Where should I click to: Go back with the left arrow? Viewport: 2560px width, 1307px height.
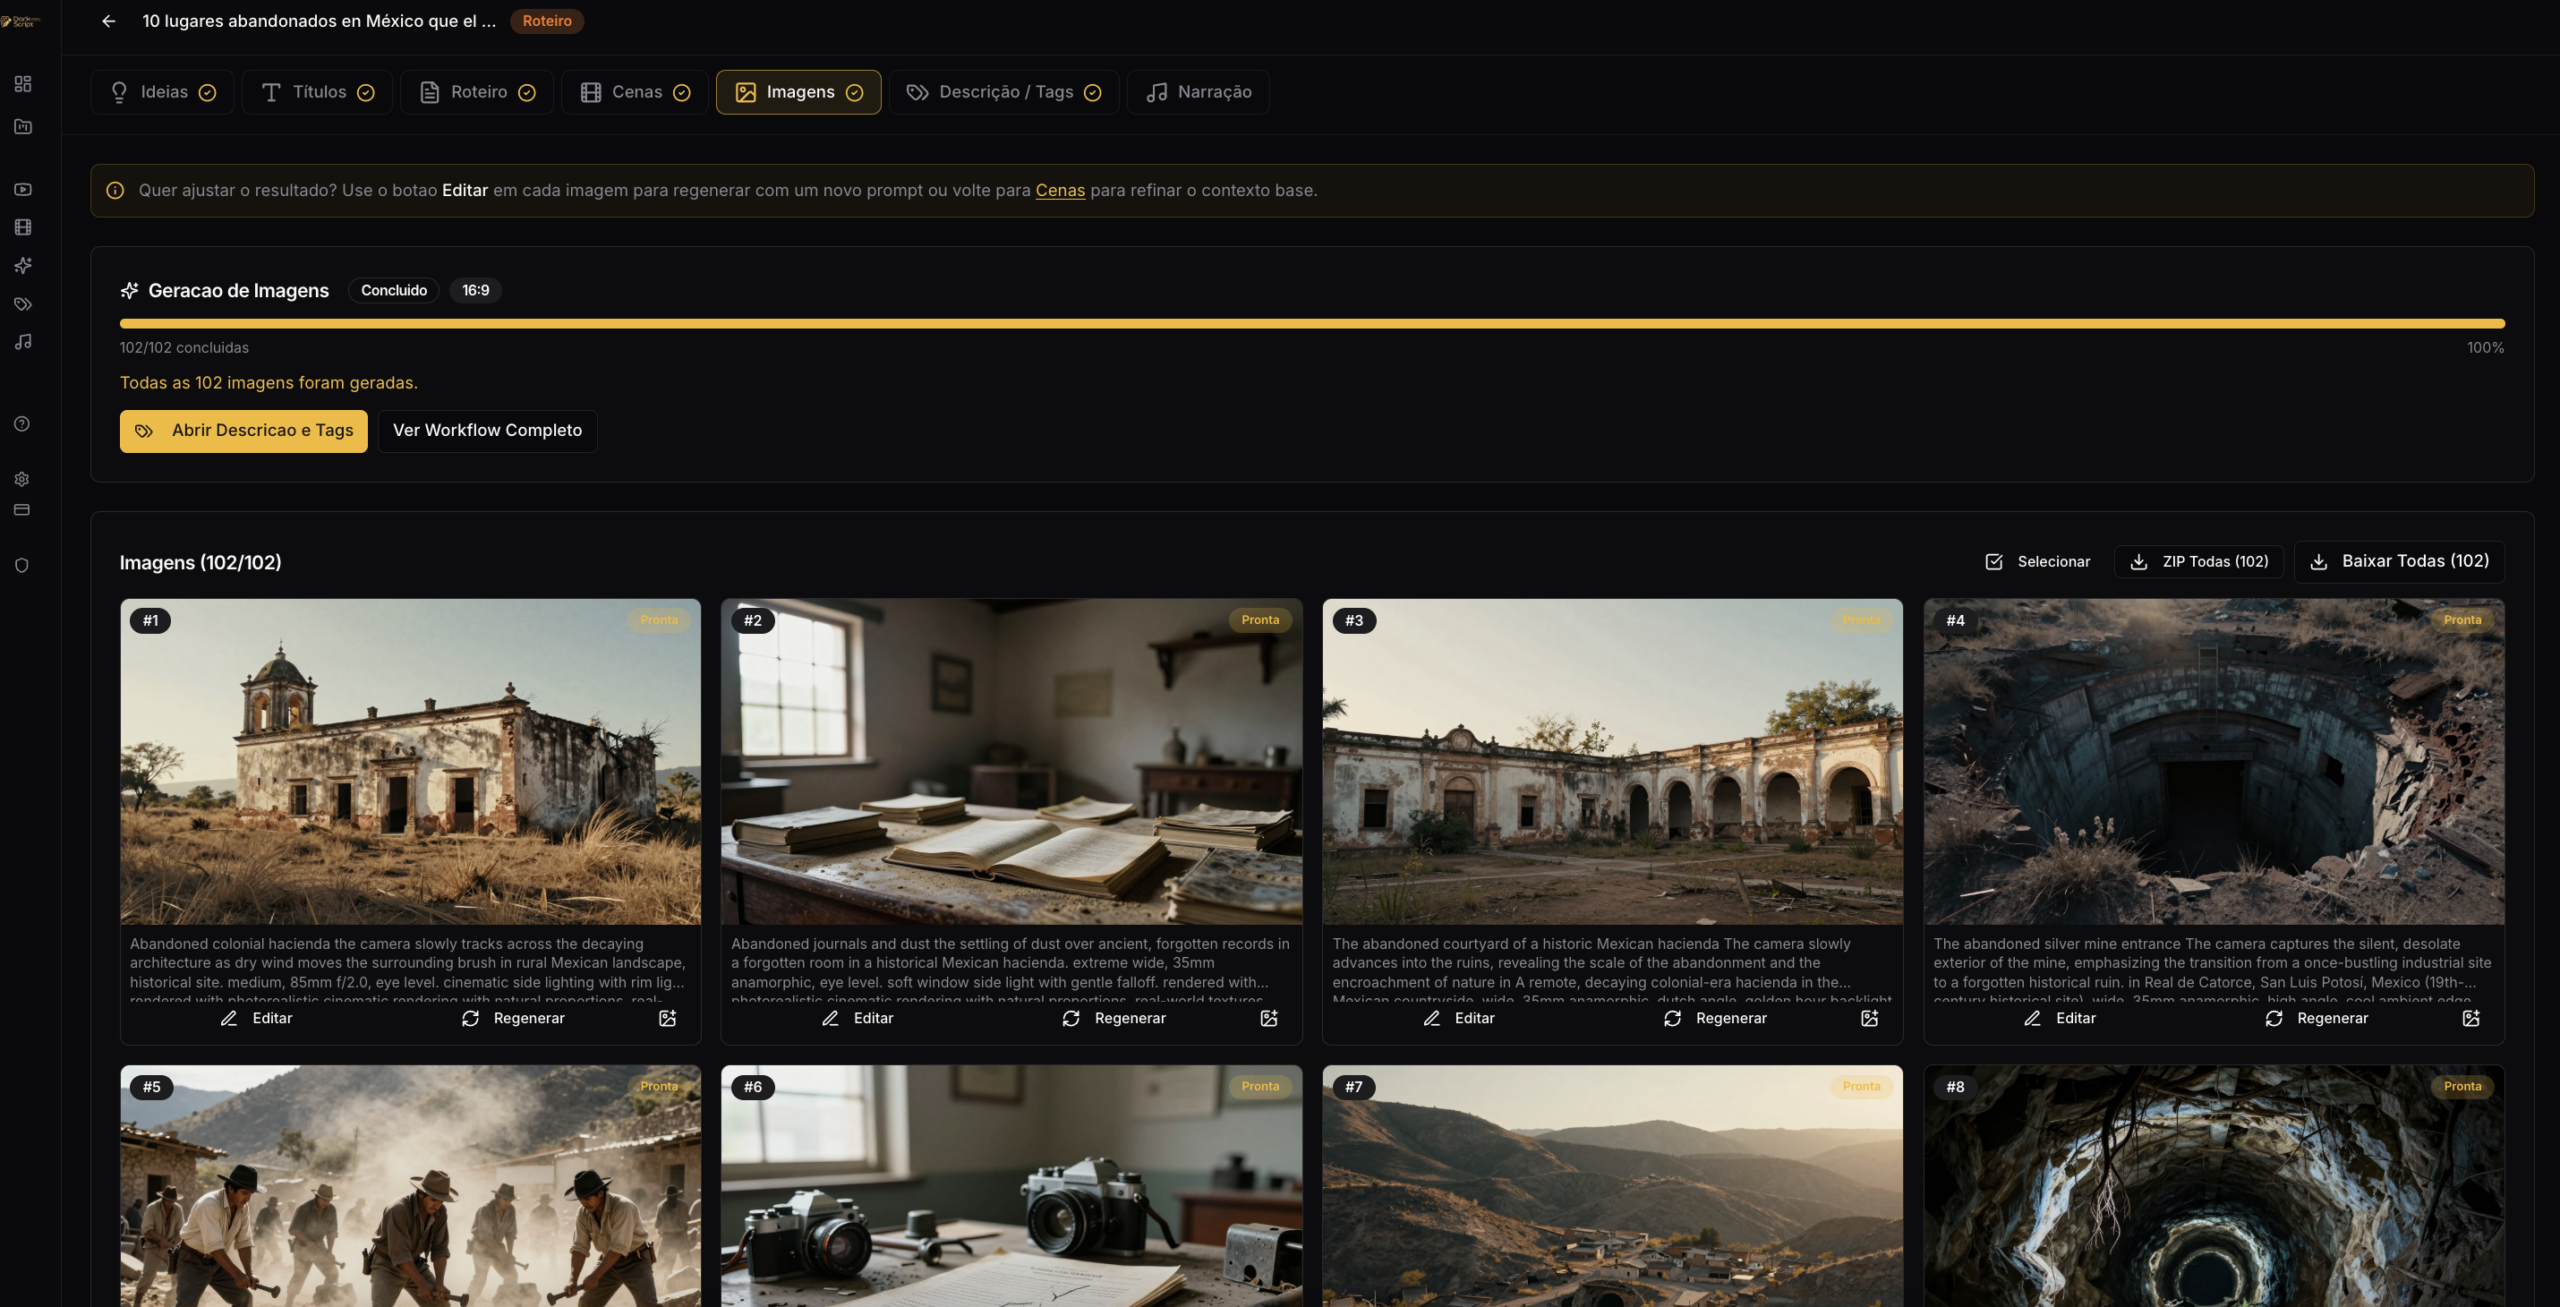(109, 21)
